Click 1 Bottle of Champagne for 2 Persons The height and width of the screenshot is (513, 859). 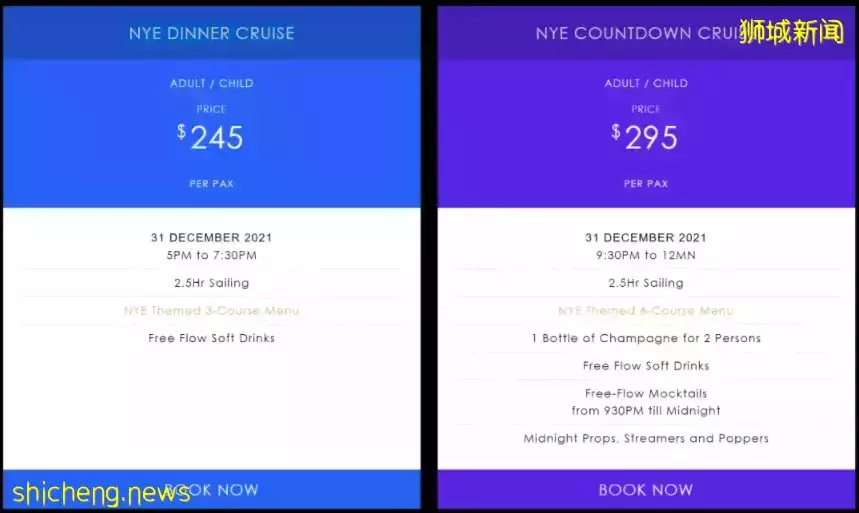pos(646,338)
